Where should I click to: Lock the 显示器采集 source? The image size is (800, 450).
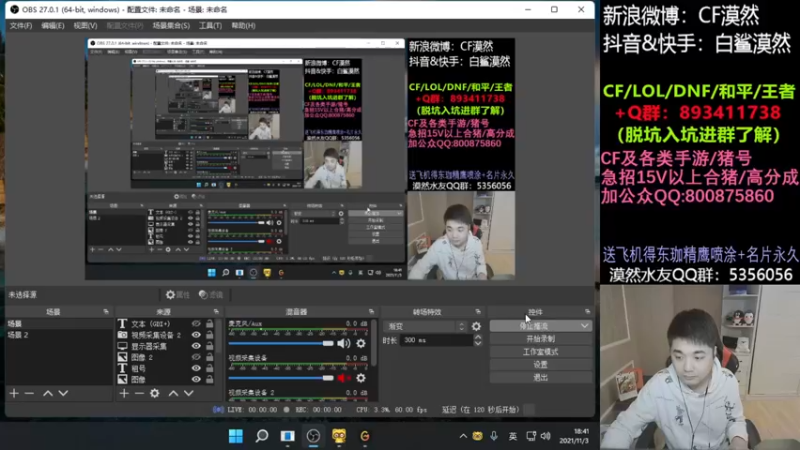[210, 346]
